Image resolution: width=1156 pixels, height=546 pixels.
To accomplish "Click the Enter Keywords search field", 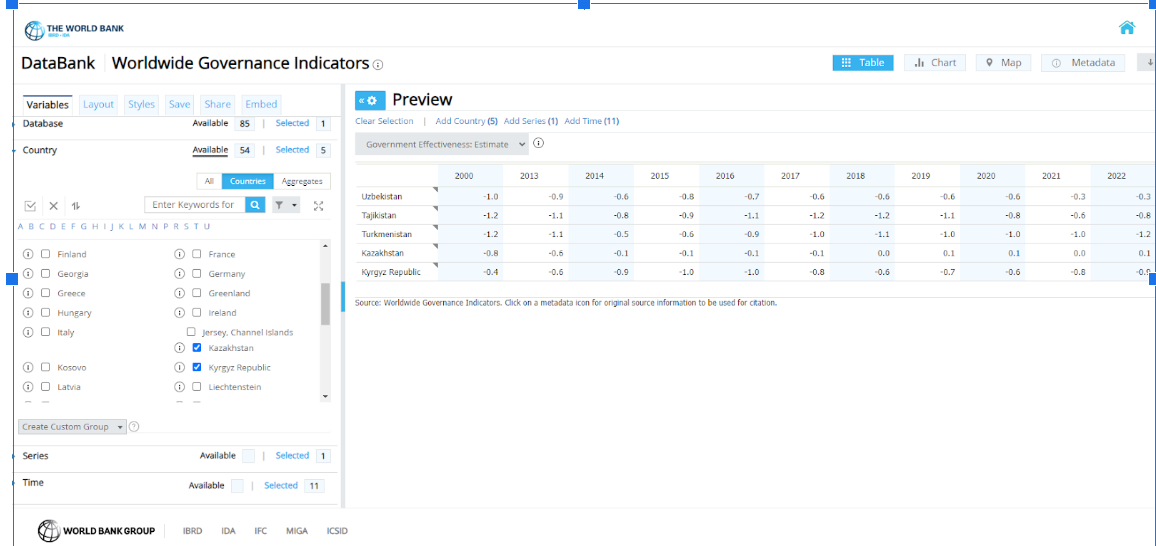I will (194, 205).
